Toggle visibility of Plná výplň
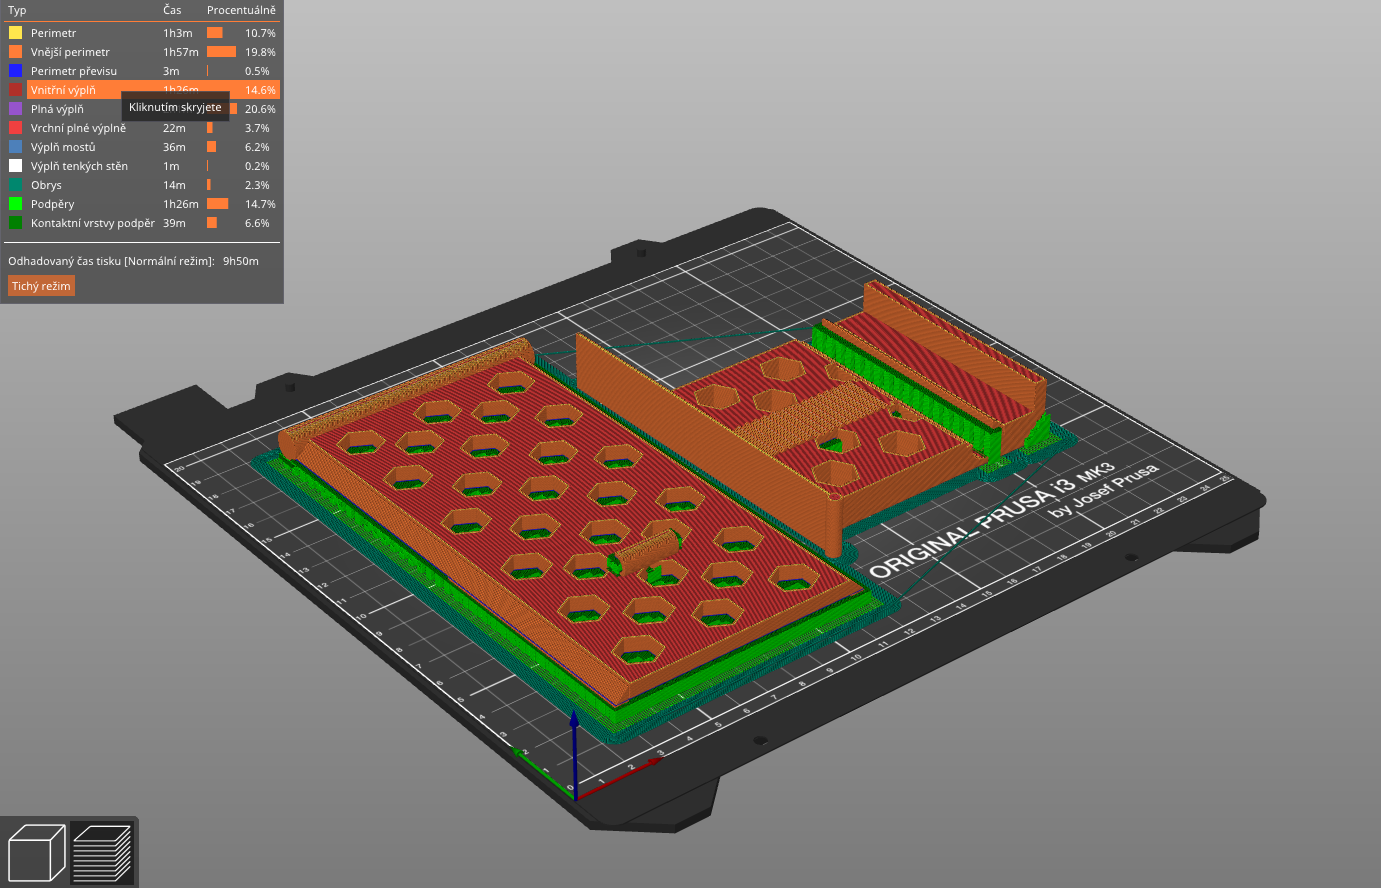1381x888 pixels. point(57,109)
